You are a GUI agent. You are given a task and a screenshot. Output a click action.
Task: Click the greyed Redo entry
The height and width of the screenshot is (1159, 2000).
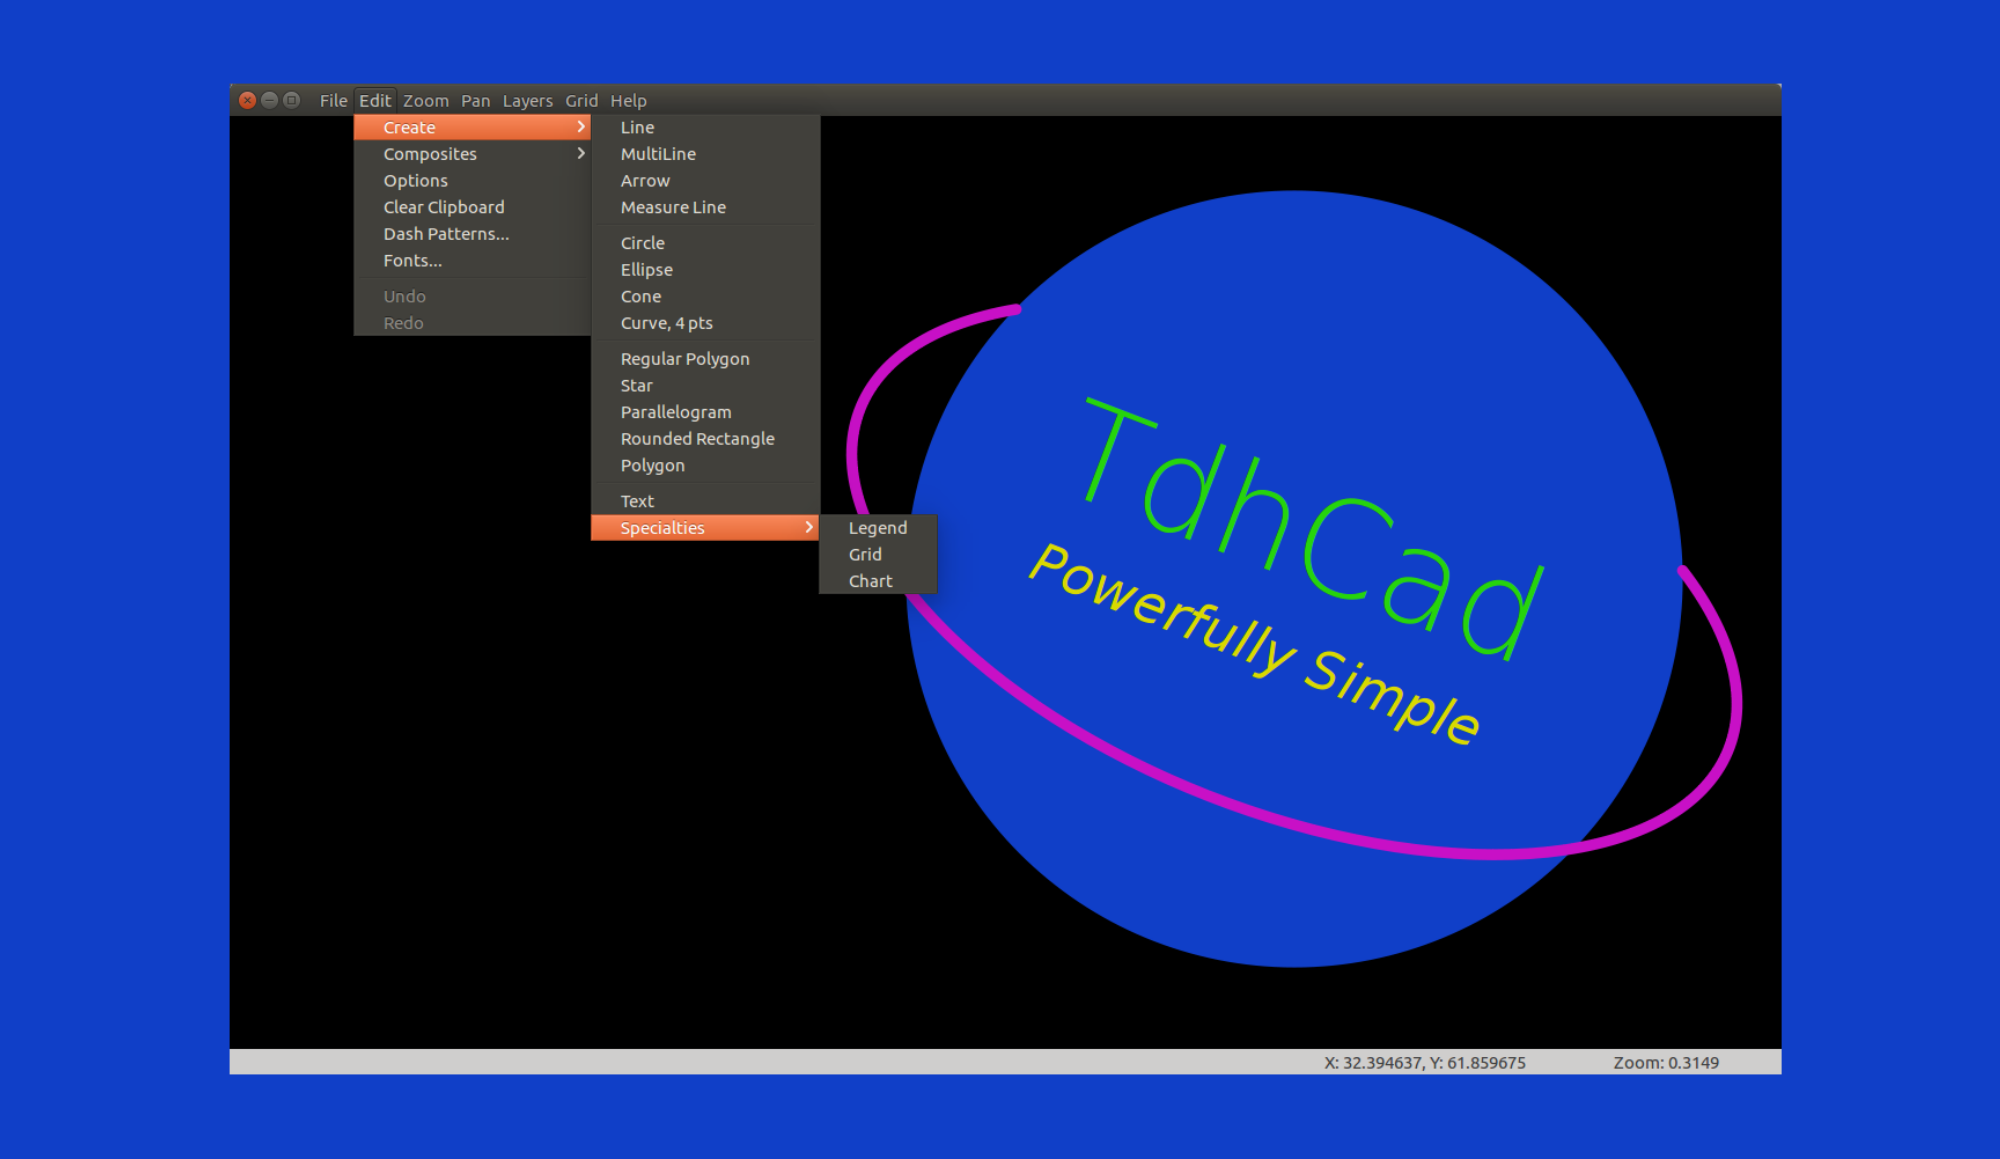click(x=472, y=323)
